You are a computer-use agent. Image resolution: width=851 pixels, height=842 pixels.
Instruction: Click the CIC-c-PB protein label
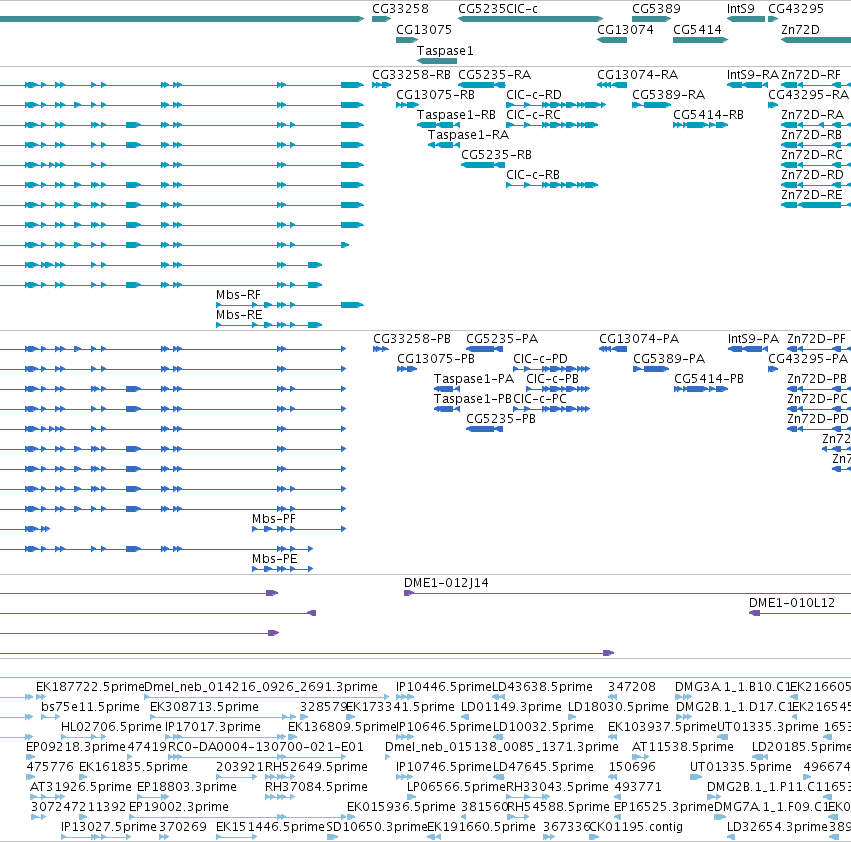tap(552, 379)
